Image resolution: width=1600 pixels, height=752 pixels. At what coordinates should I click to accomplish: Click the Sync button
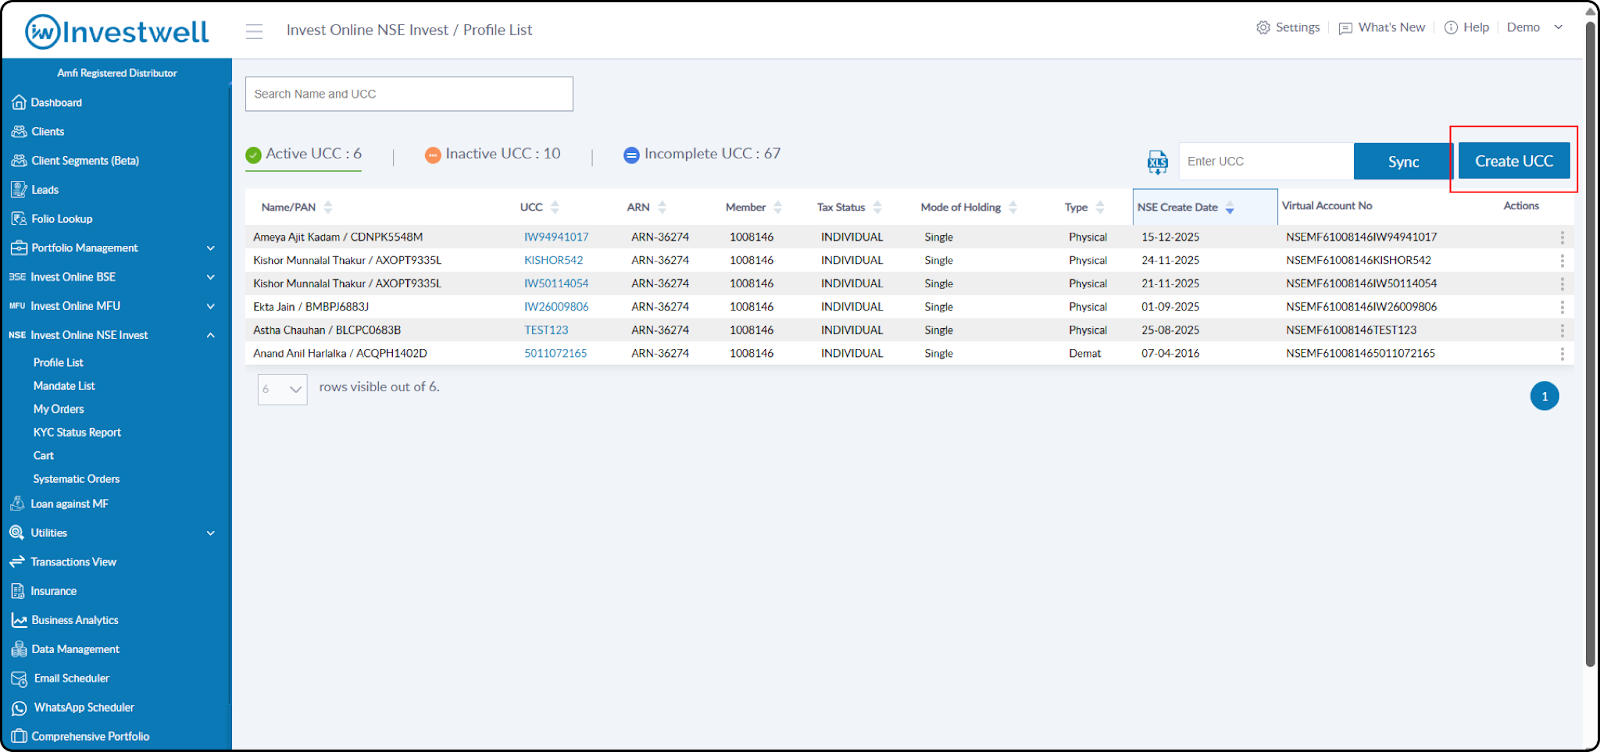[x=1403, y=161]
